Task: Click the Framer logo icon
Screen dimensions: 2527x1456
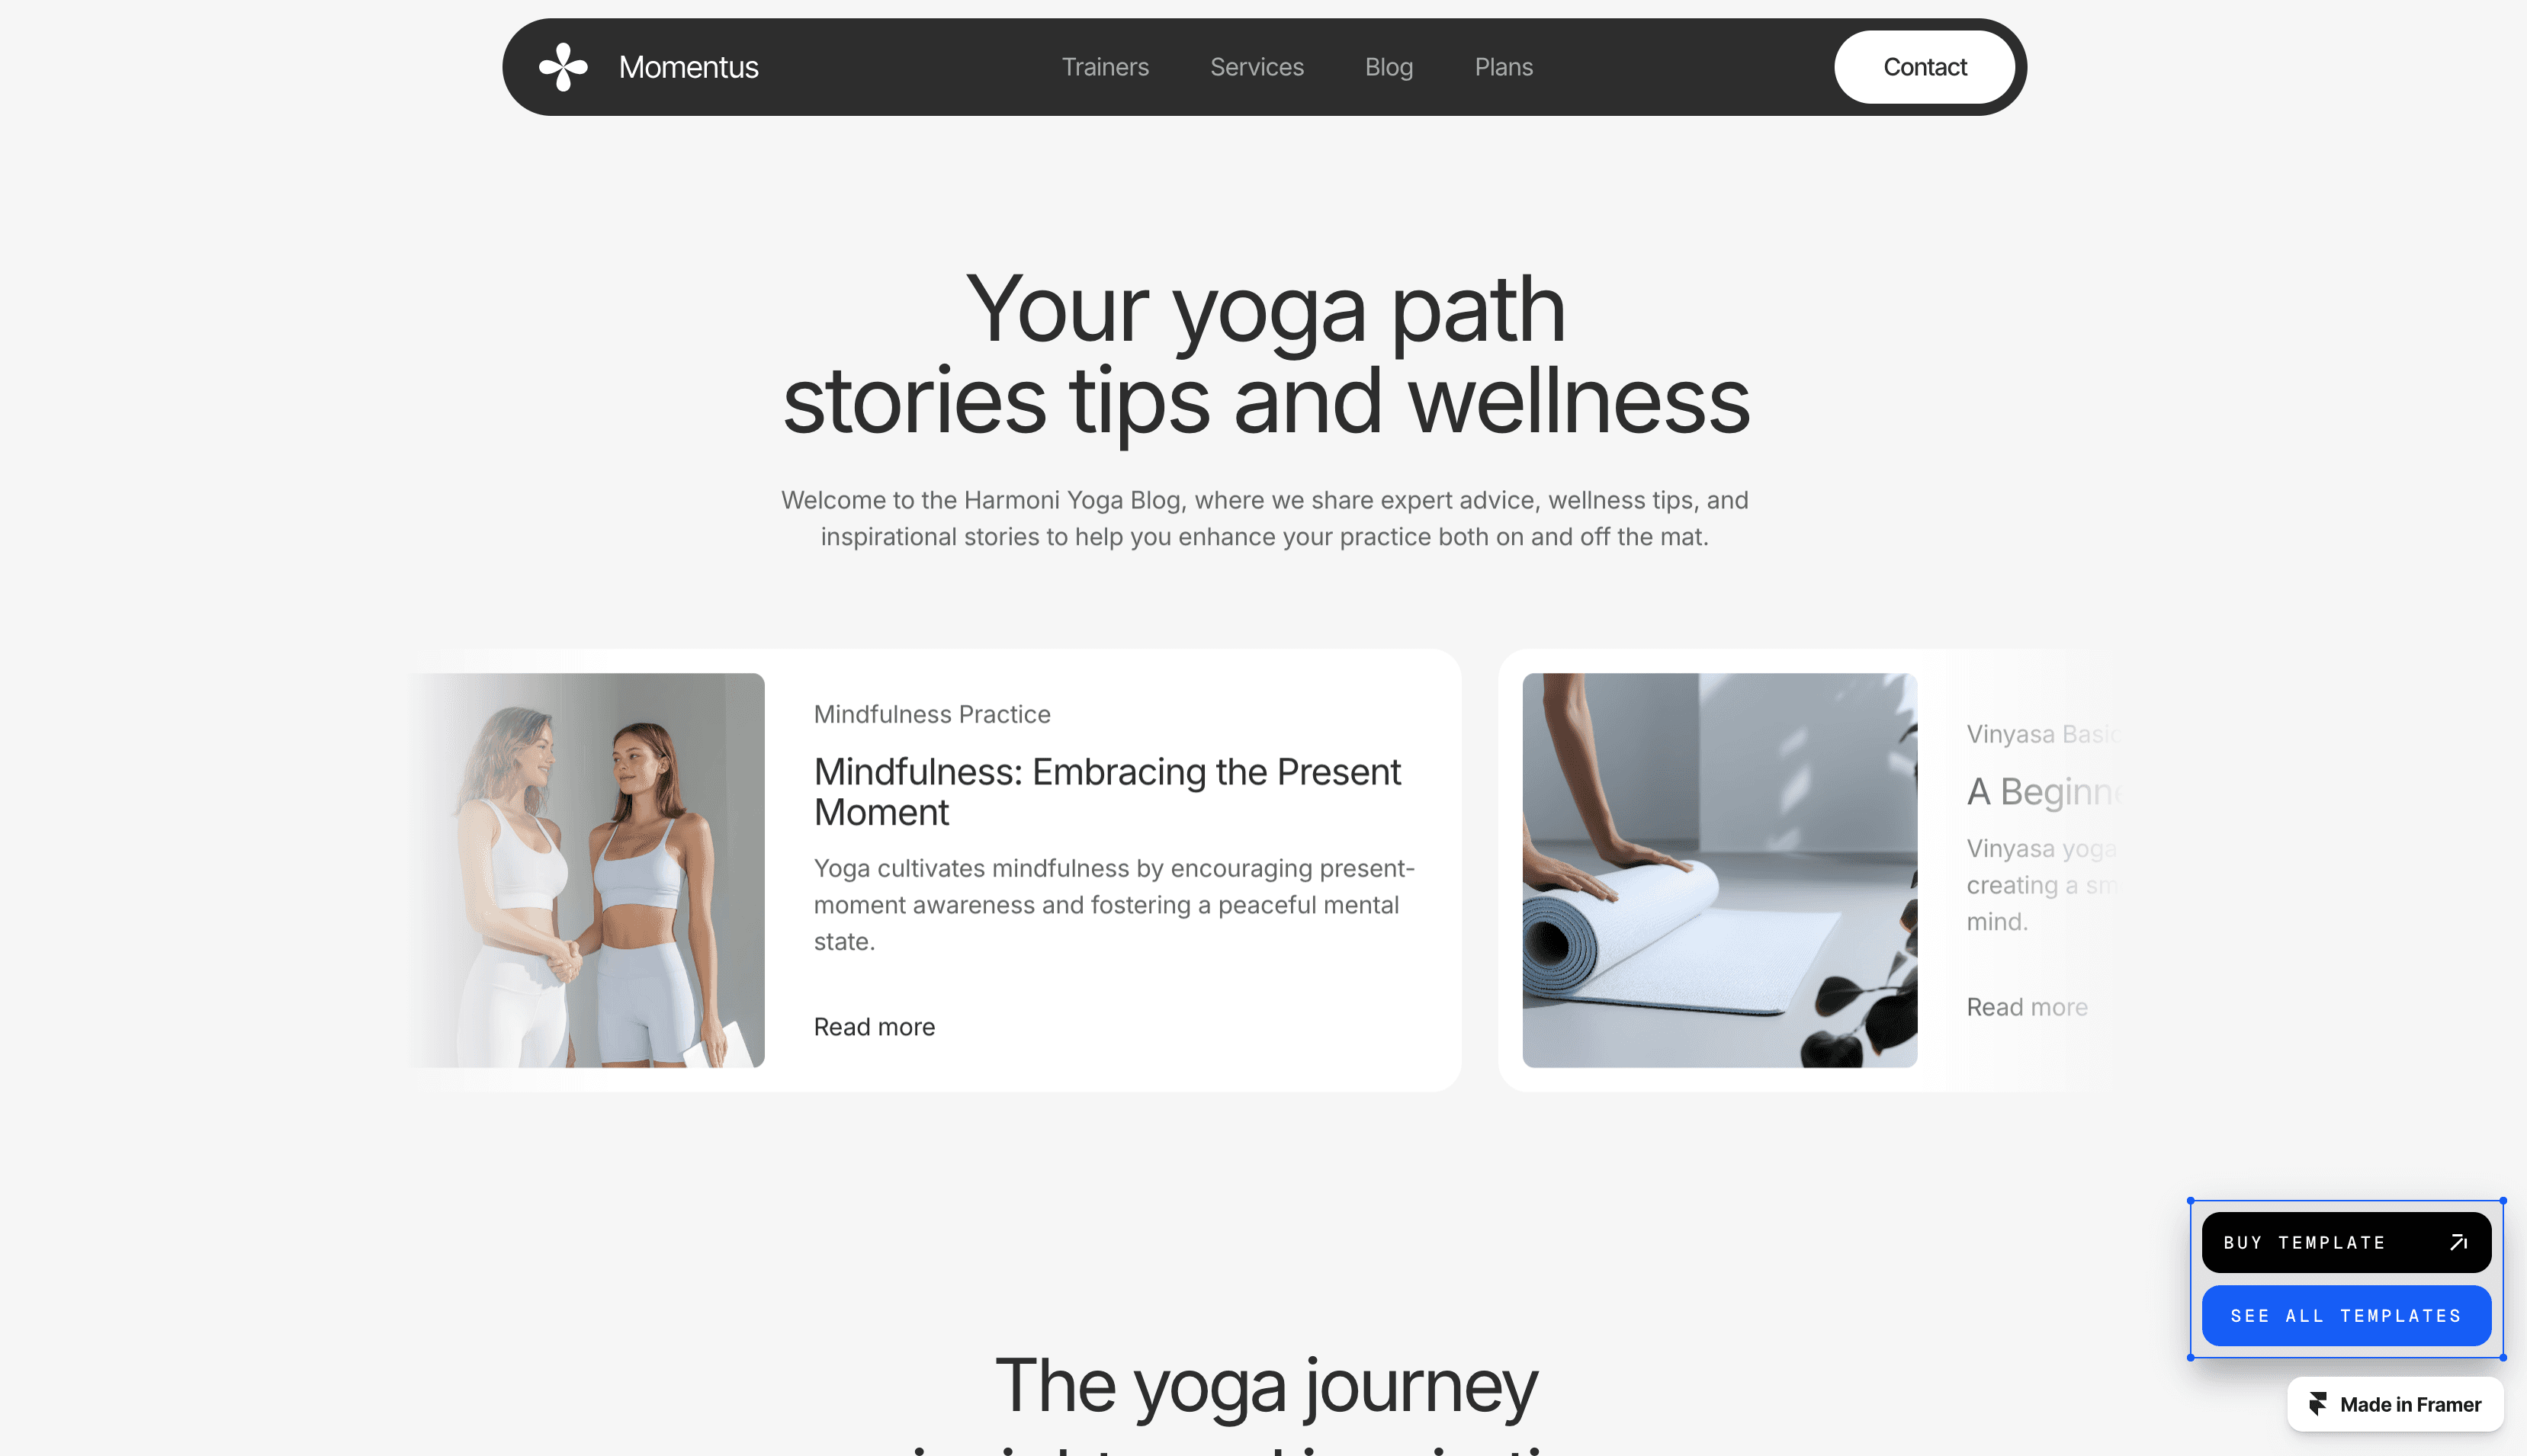Action: coord(2317,1404)
